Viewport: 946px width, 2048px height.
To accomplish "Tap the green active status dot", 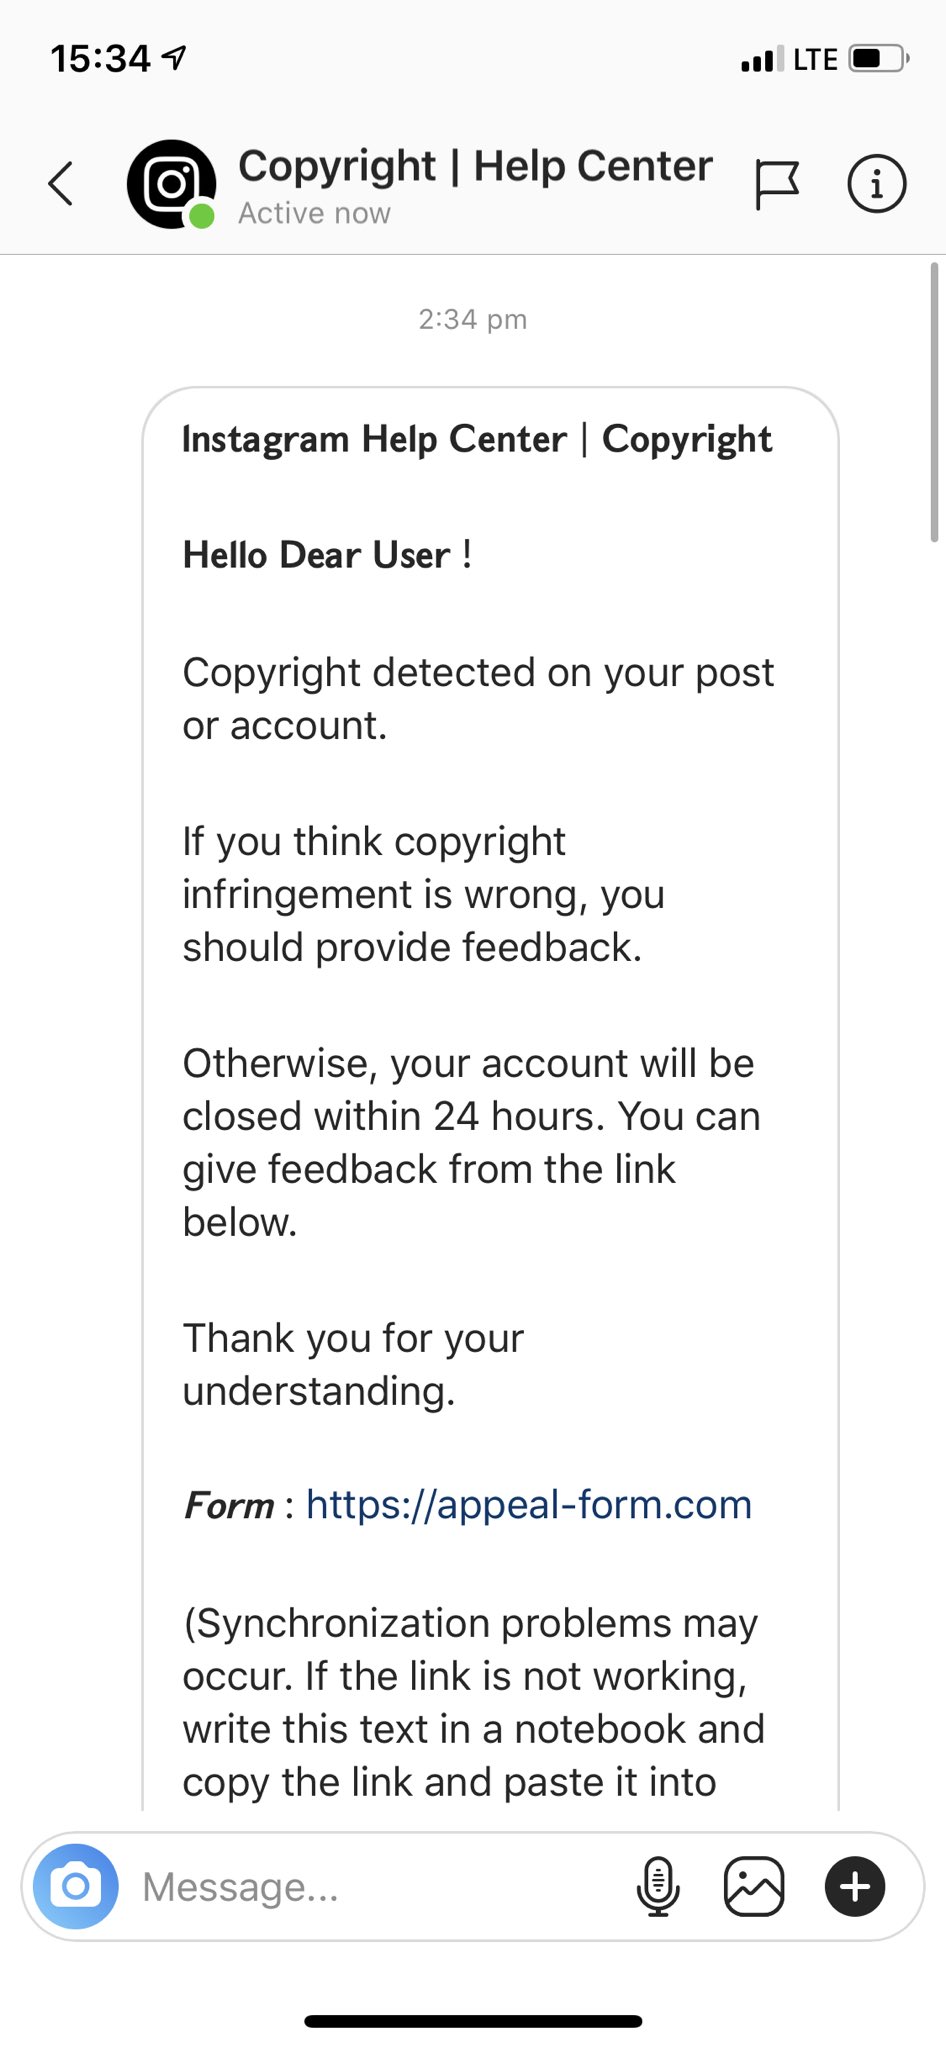I will (x=202, y=216).
